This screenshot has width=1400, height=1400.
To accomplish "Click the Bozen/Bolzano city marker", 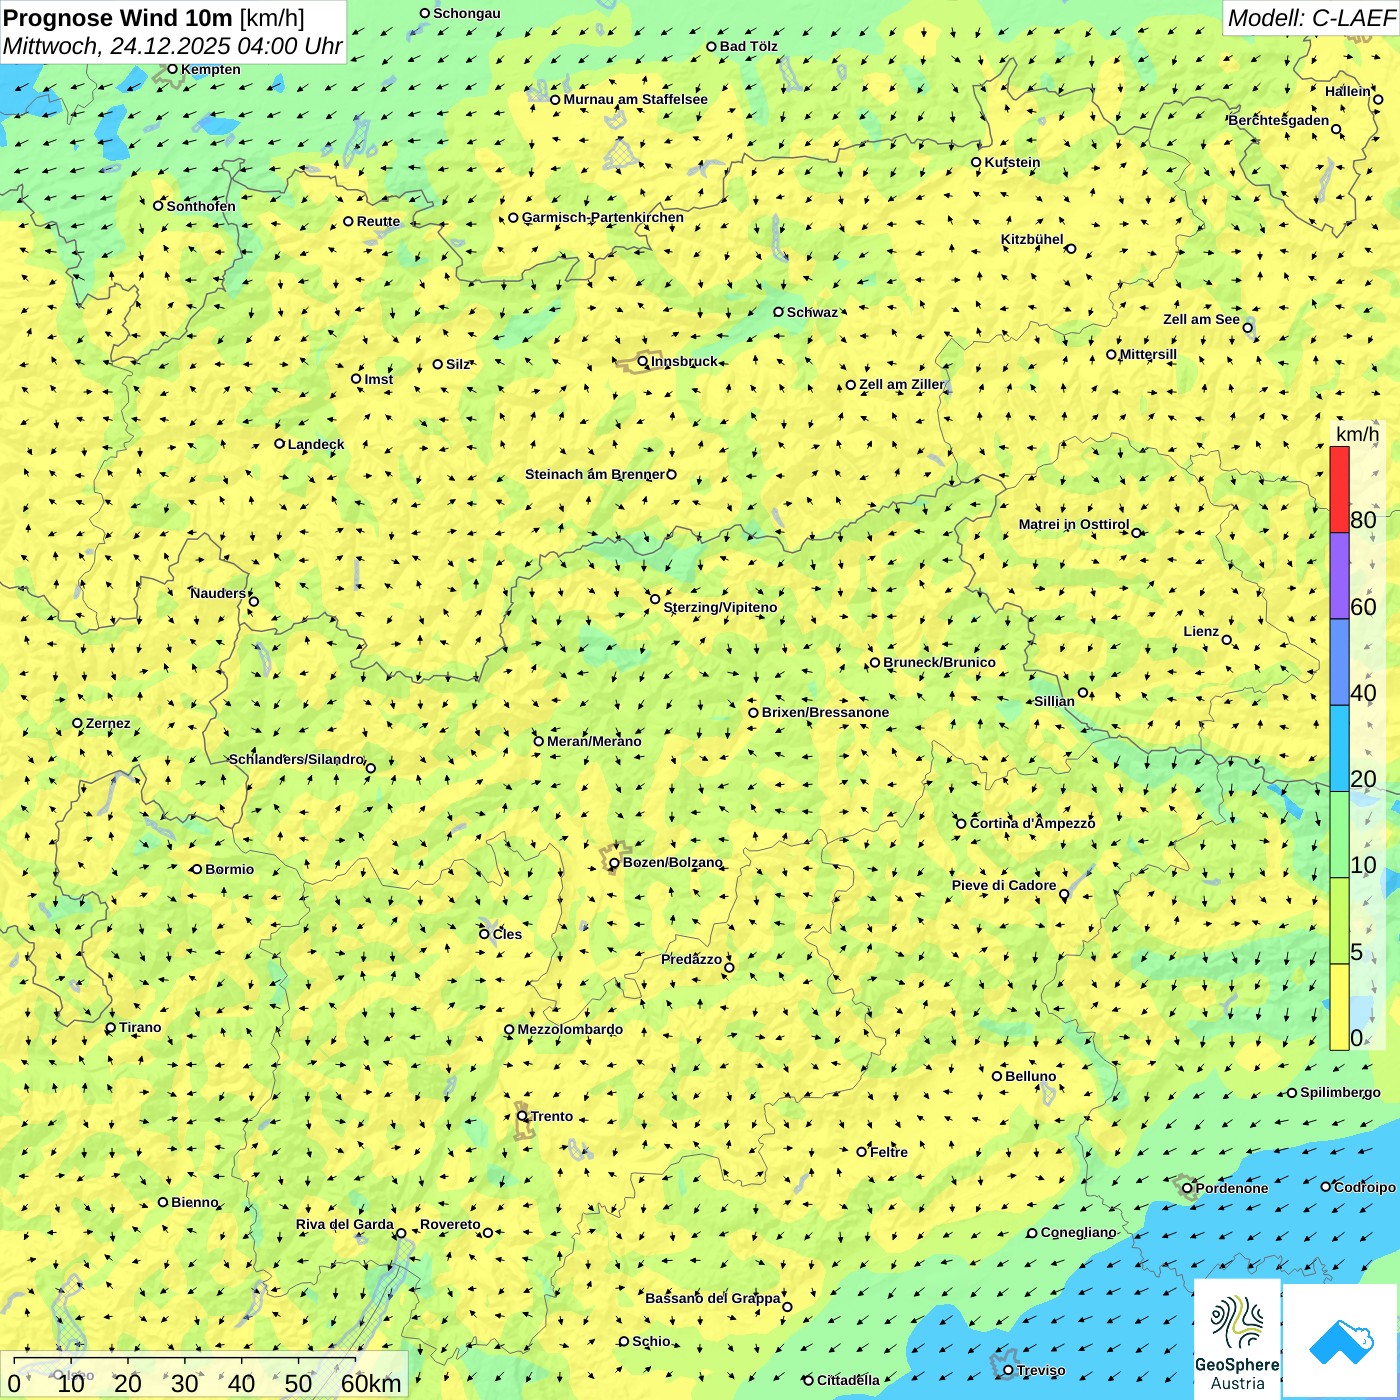I will [x=615, y=863].
